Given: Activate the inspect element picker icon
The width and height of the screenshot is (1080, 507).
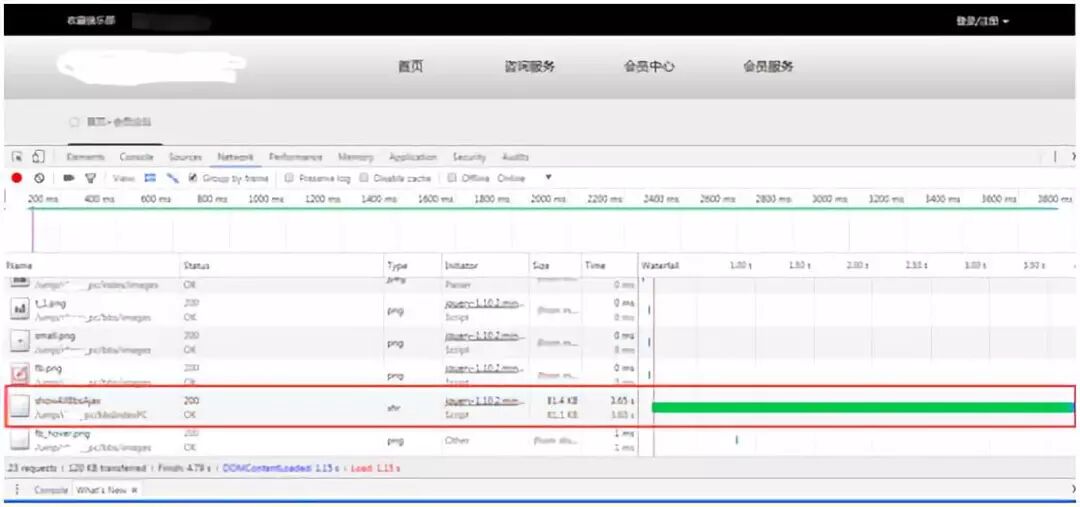Looking at the screenshot, I should [x=17, y=157].
